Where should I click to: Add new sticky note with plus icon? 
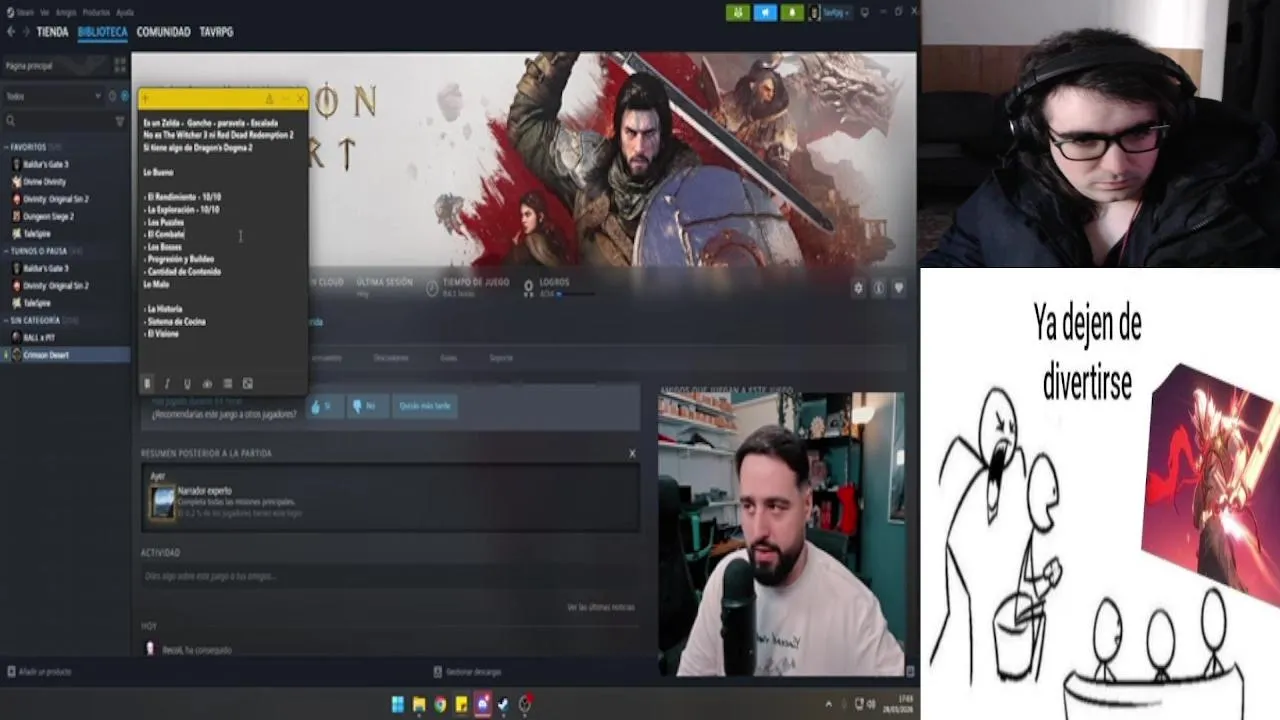[x=146, y=99]
